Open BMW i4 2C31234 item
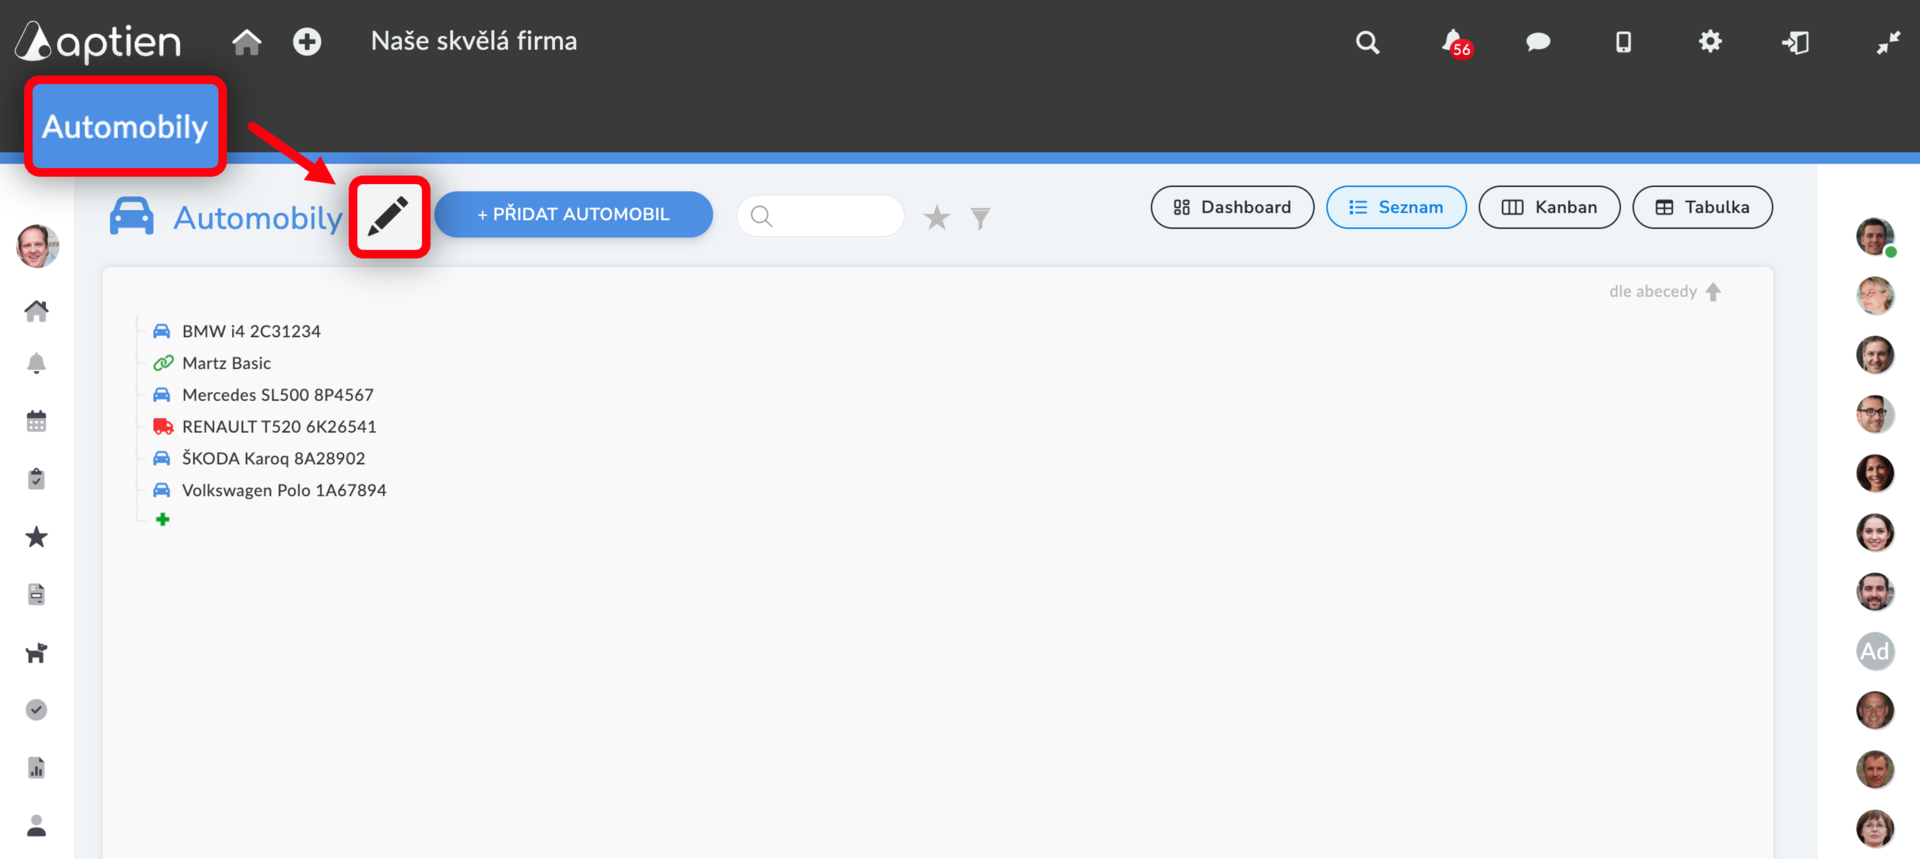The image size is (1920, 860). click(251, 331)
